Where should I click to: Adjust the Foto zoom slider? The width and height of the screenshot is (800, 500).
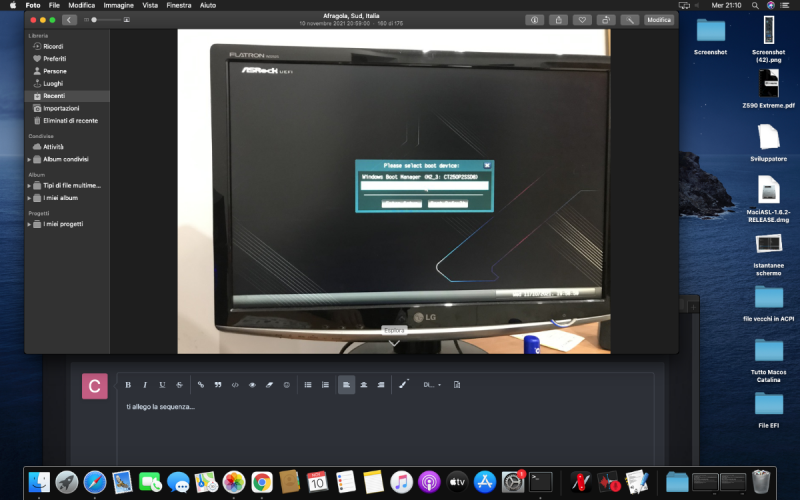click(106, 20)
